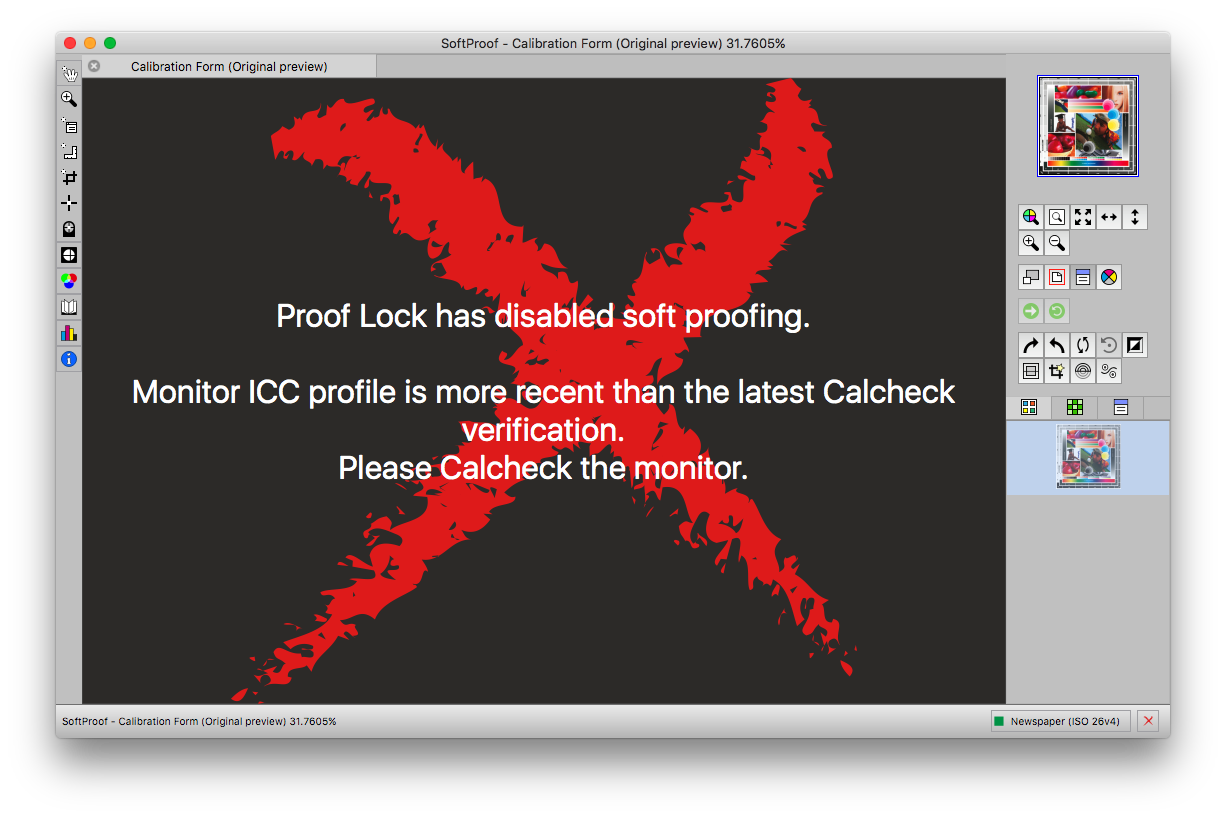Screen dimensions: 1226x818
Task: Toggle the invert negative view icon
Action: coord(1135,346)
